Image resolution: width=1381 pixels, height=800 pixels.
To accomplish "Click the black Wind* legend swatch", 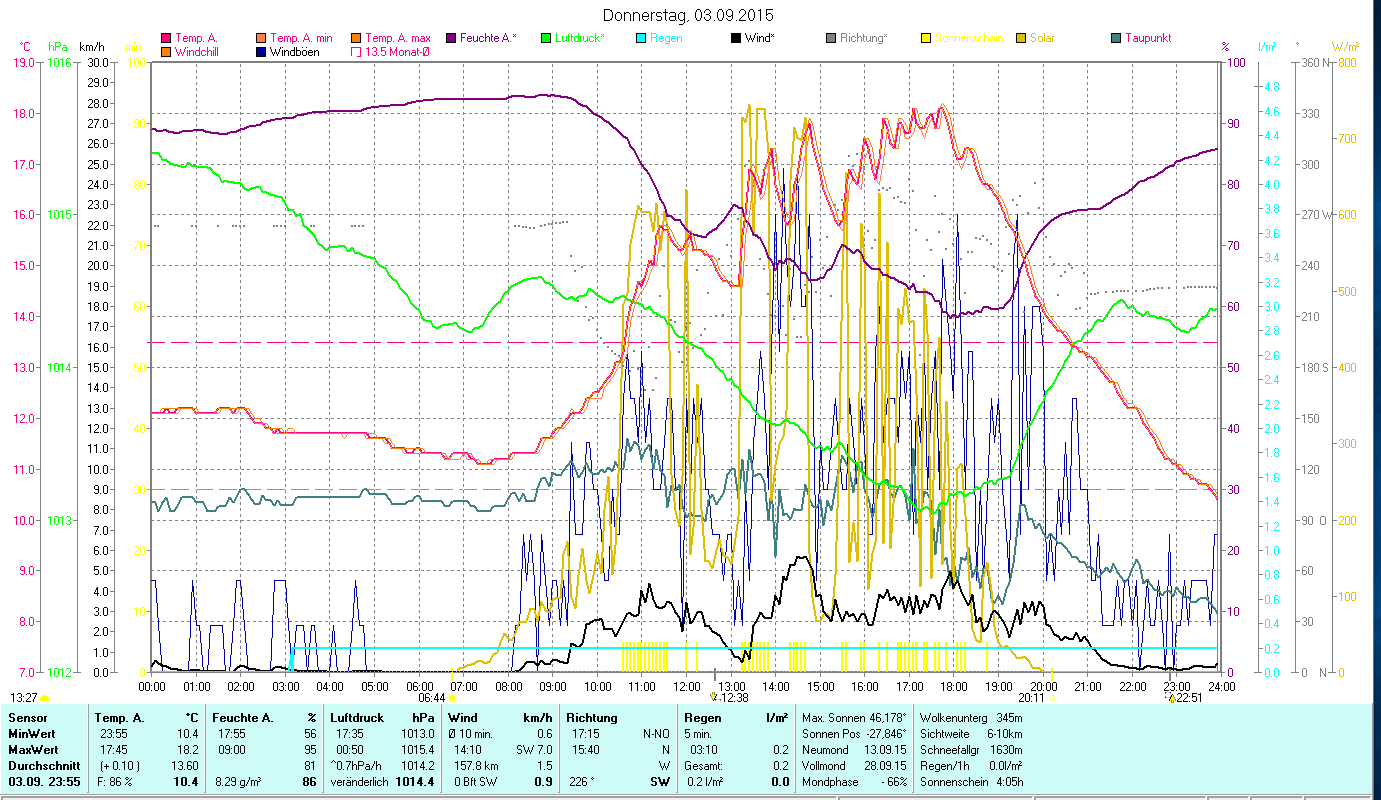I will click(737, 38).
